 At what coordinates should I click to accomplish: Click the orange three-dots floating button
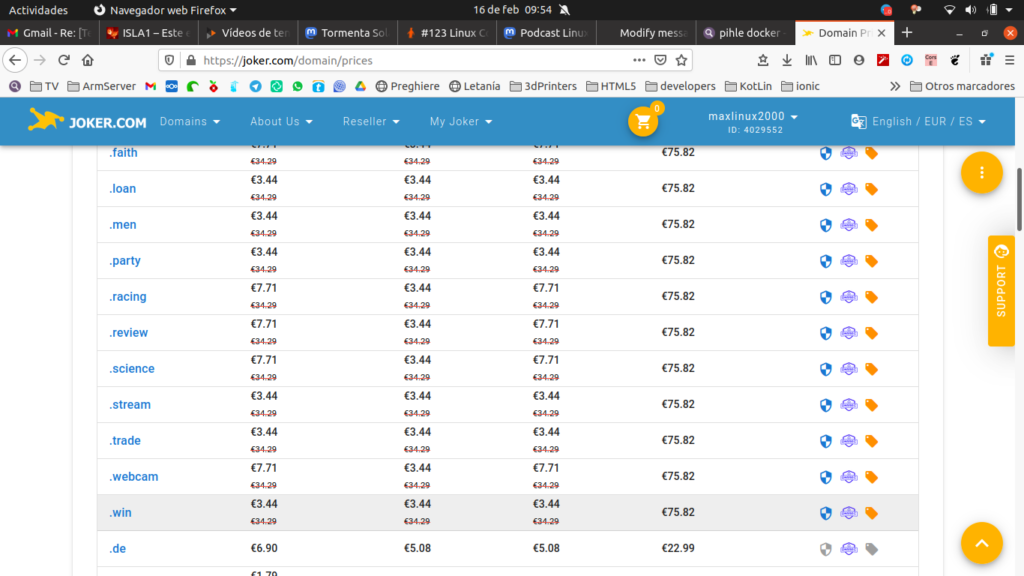[982, 172]
